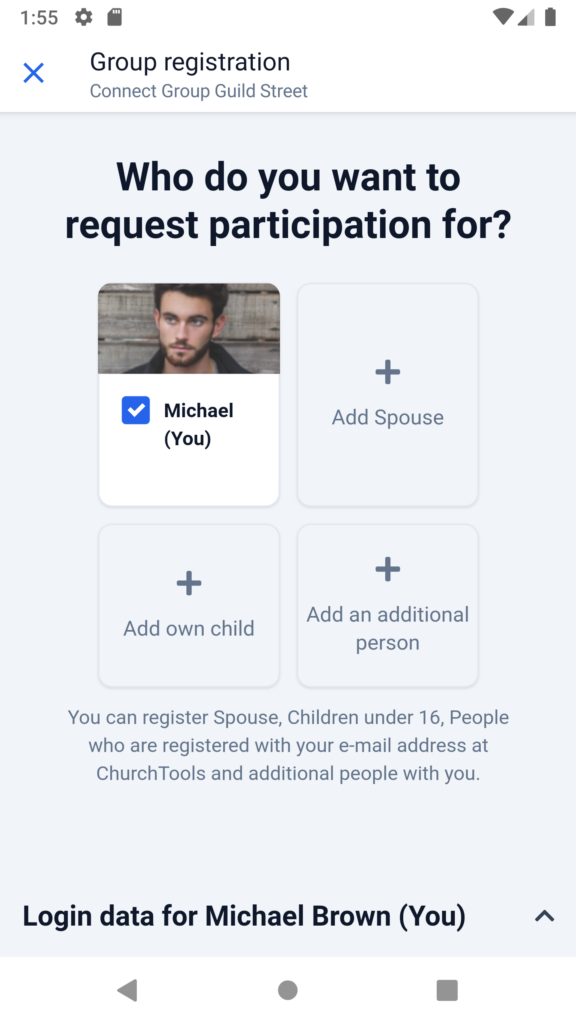
Task: Tap Android home circle button
Action: coord(287,990)
